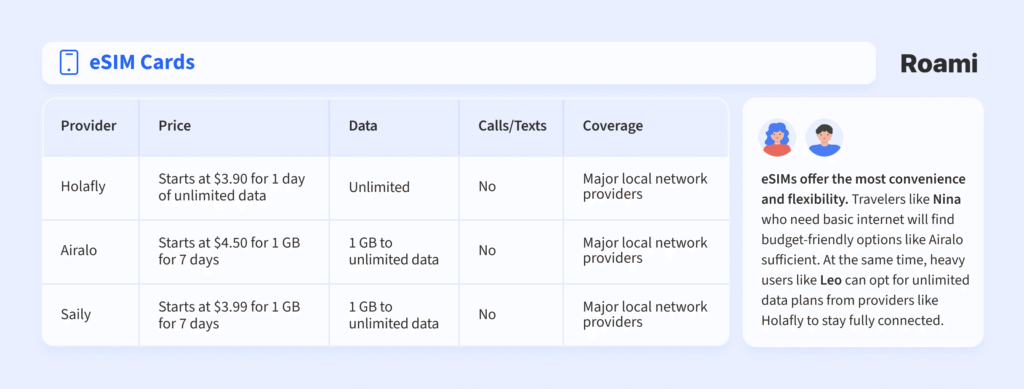Click the bold 'eSIMs offer the most convenience' text
Viewport: 1024px width, 389px height.
863,179
